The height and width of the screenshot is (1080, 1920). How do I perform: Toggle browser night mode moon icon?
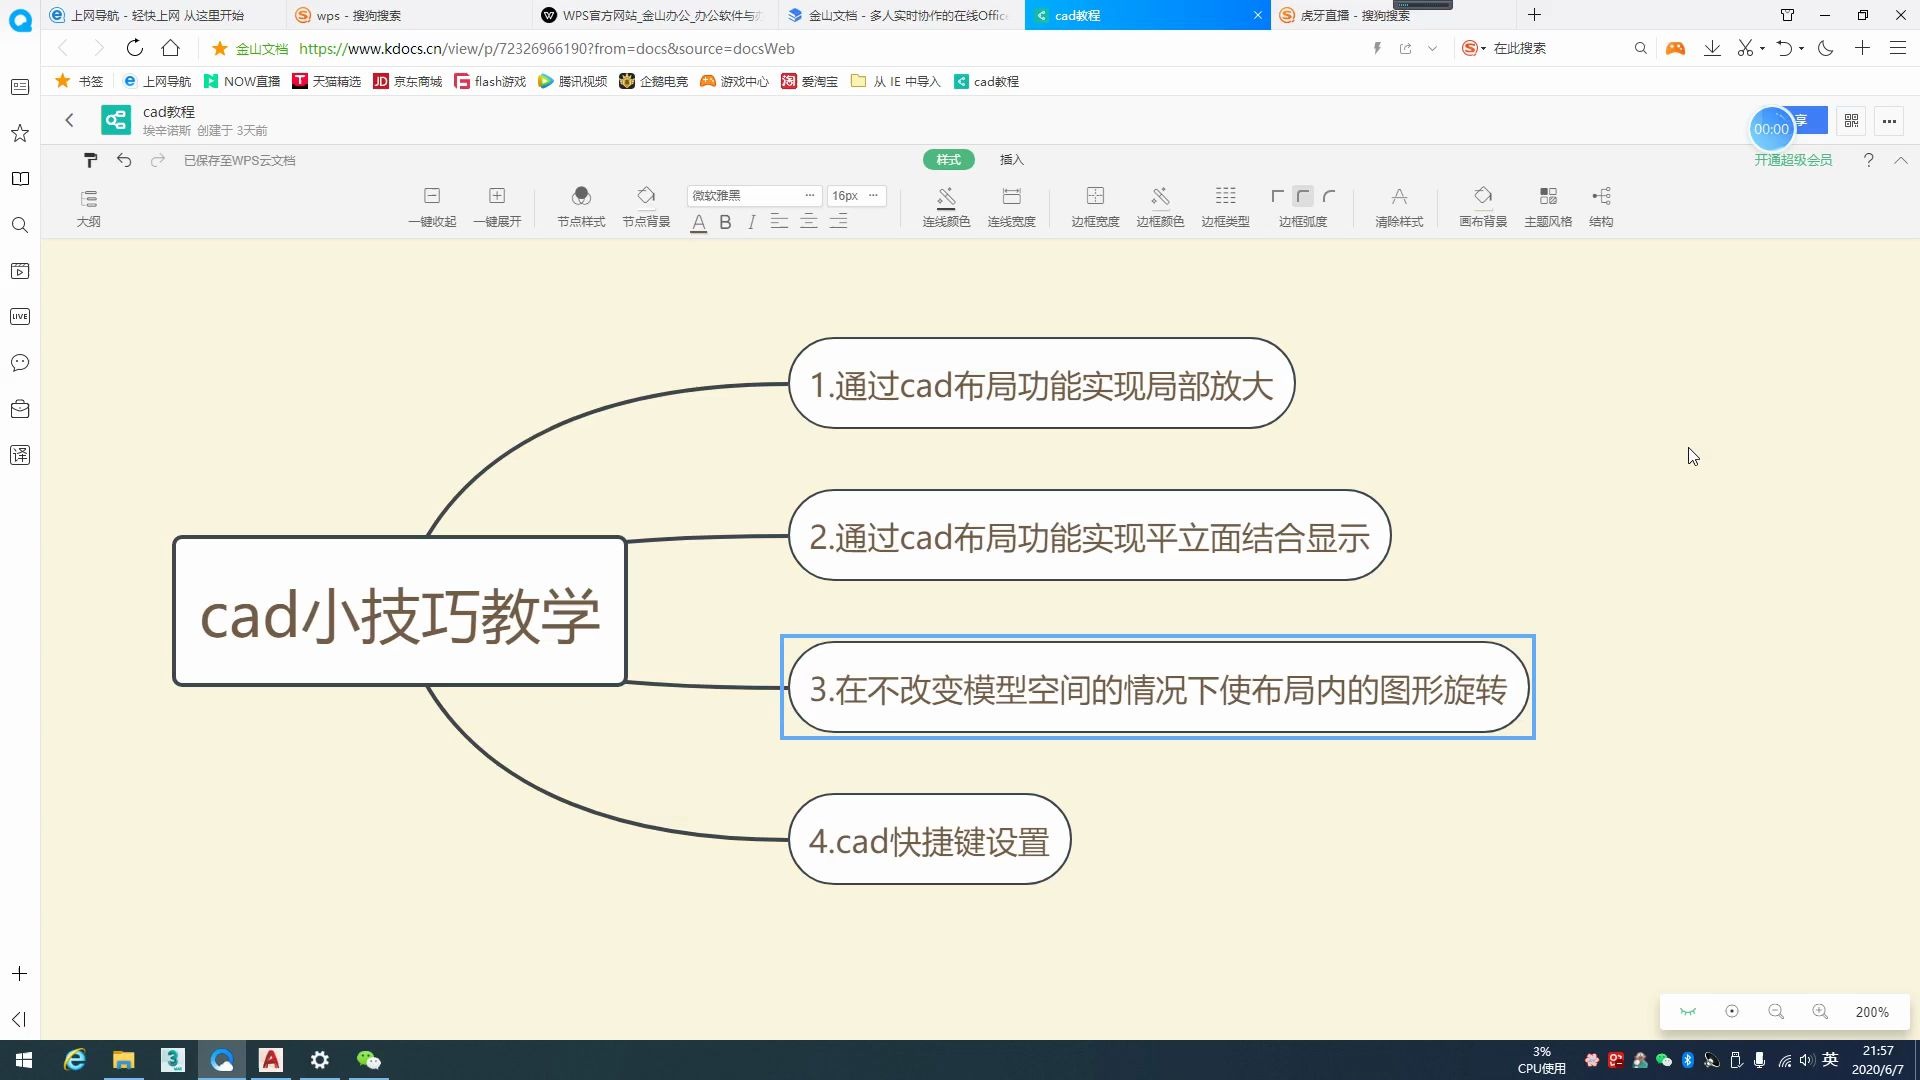[x=1825, y=48]
